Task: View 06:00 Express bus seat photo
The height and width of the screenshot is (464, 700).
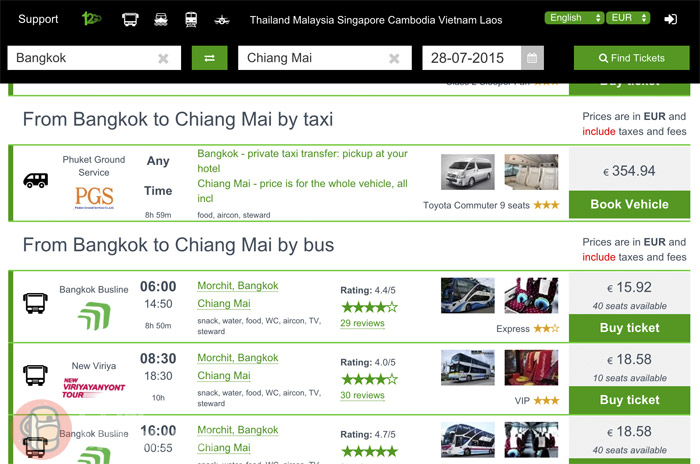Action: tap(531, 295)
